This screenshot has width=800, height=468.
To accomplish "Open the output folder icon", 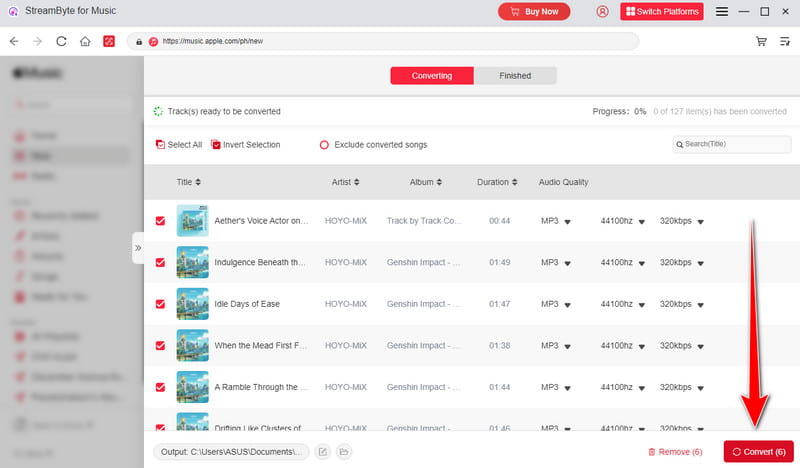I will pyautogui.click(x=343, y=452).
